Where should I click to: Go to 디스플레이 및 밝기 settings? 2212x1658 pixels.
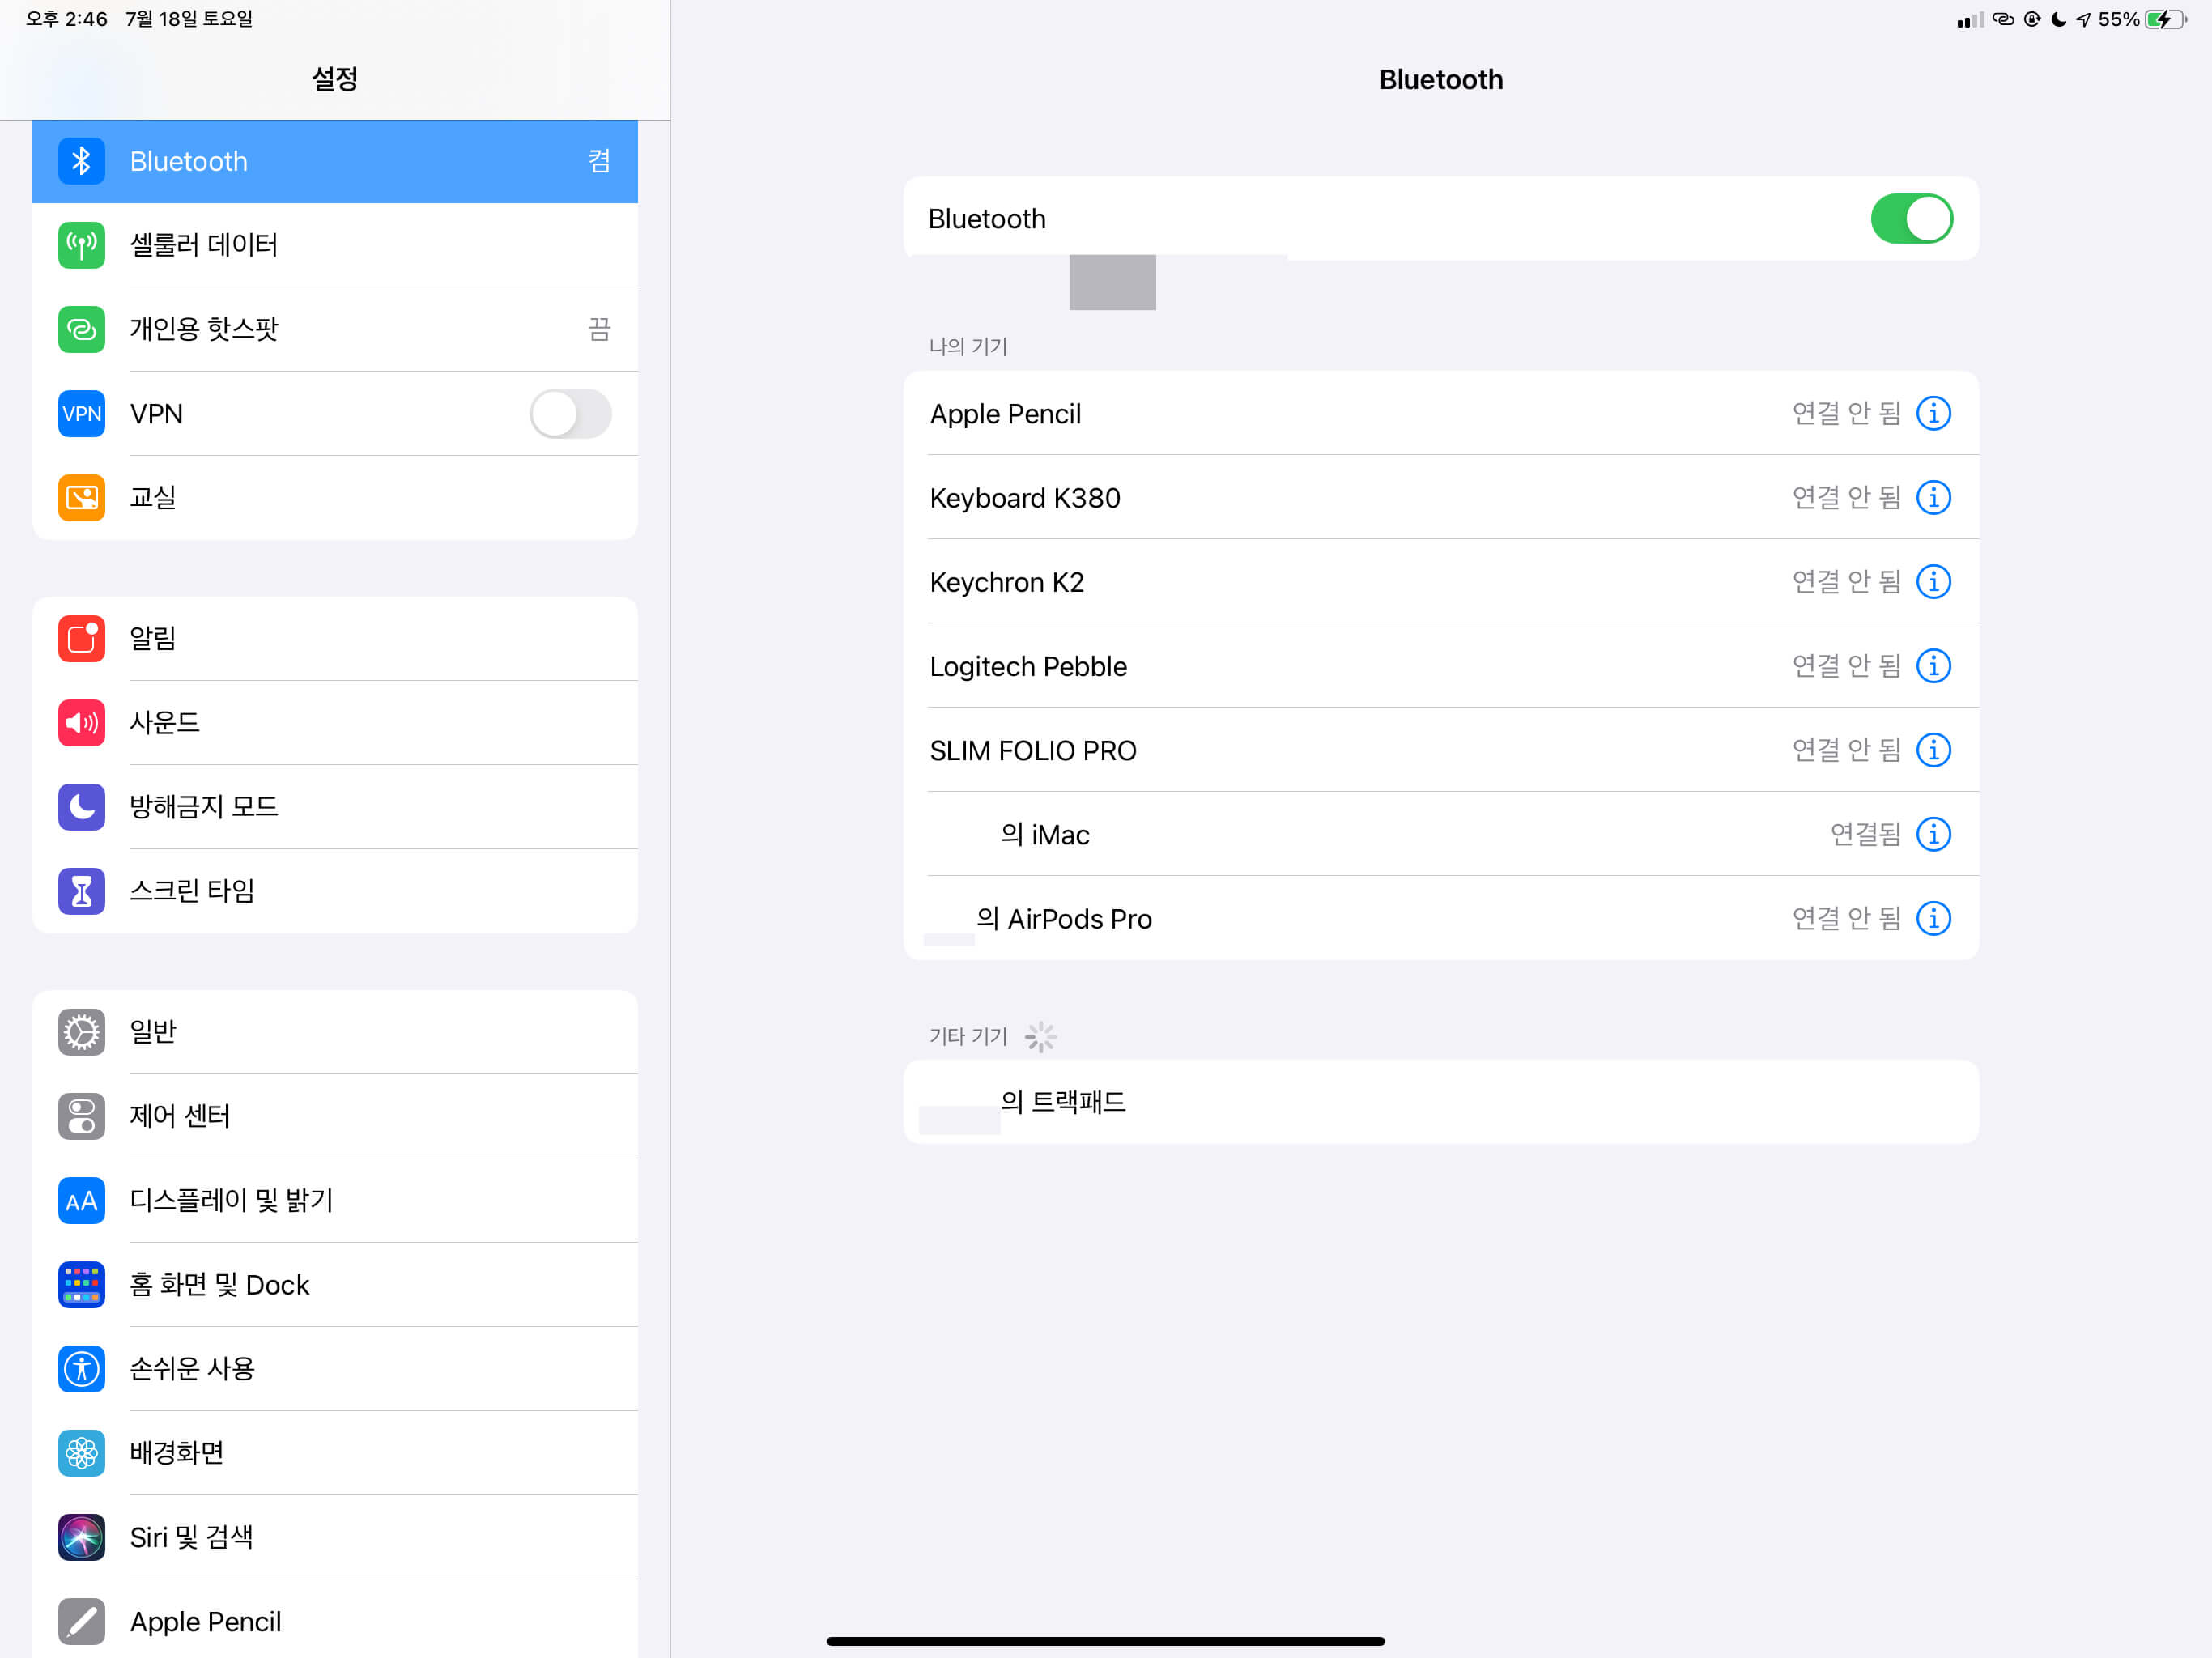(x=335, y=1200)
